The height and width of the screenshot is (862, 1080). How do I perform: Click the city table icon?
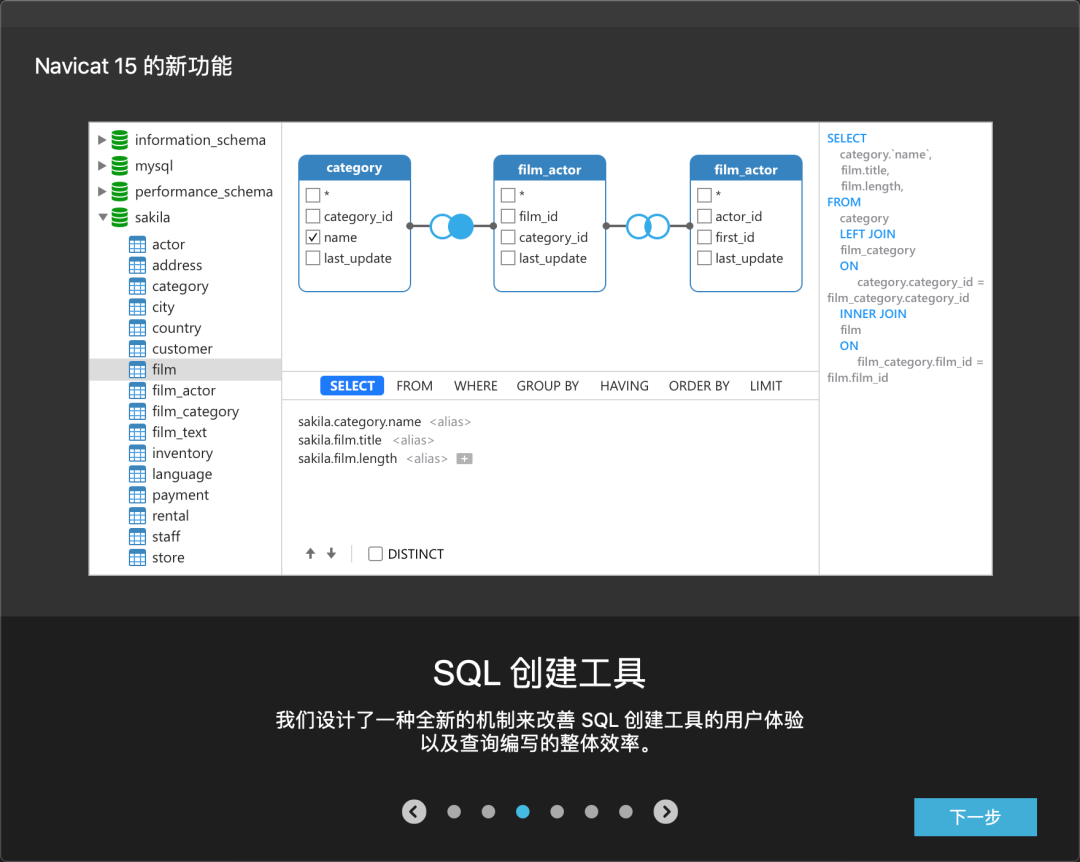click(138, 307)
